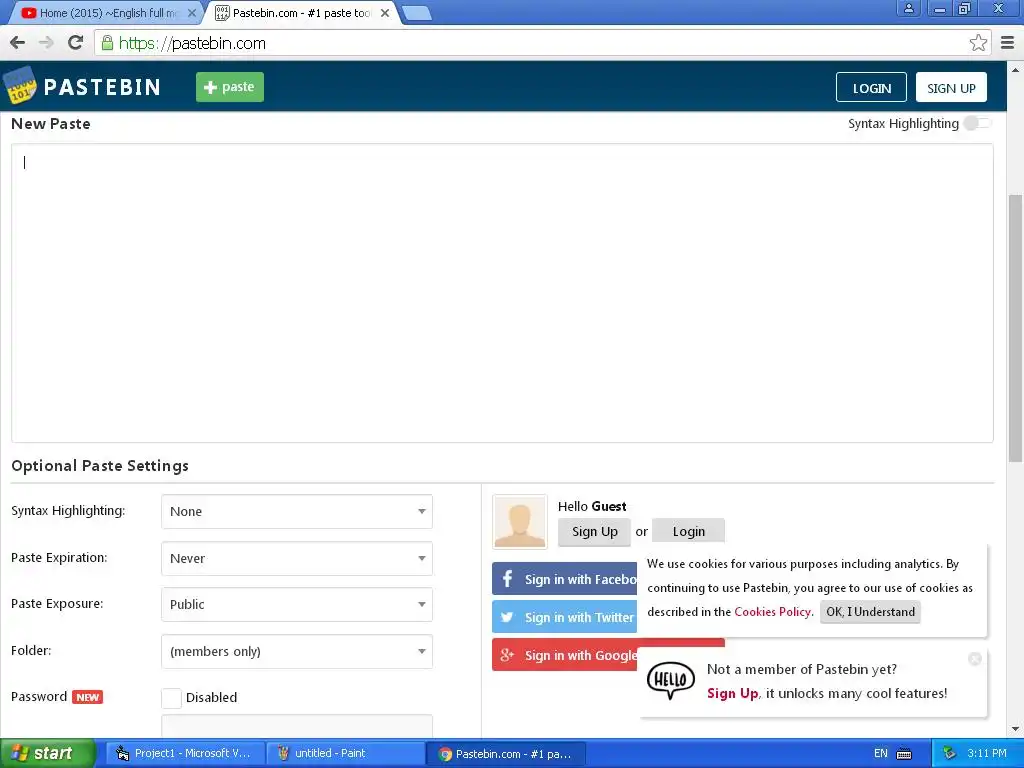Open the Syntax Highlighting dropdown
Image resolution: width=1024 pixels, height=768 pixels.
click(296, 511)
